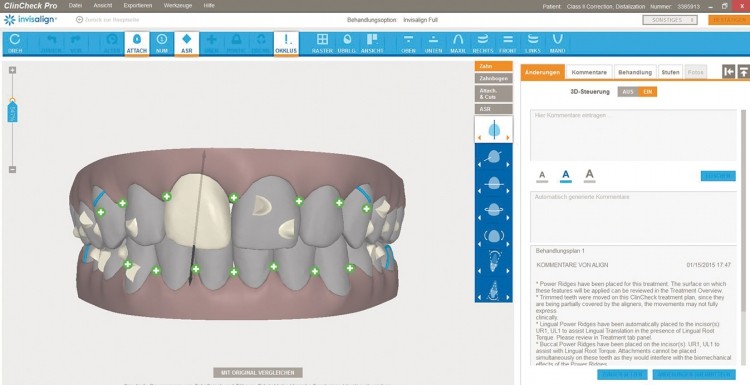This screenshot has height=385, width=750.
Task: Select the RASTER grid icon
Action: pyautogui.click(x=322, y=44)
